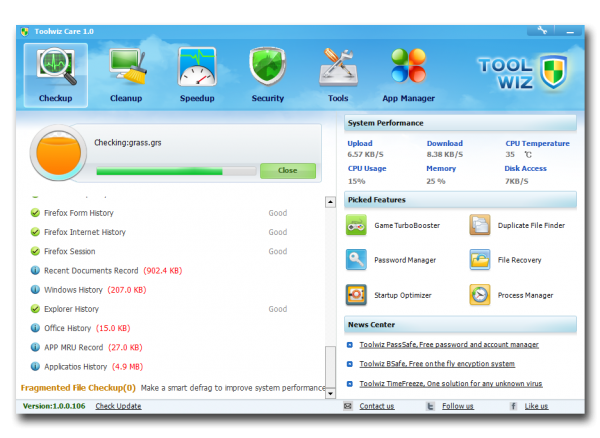Click the Startup Optimizer label

pyautogui.click(x=403, y=296)
